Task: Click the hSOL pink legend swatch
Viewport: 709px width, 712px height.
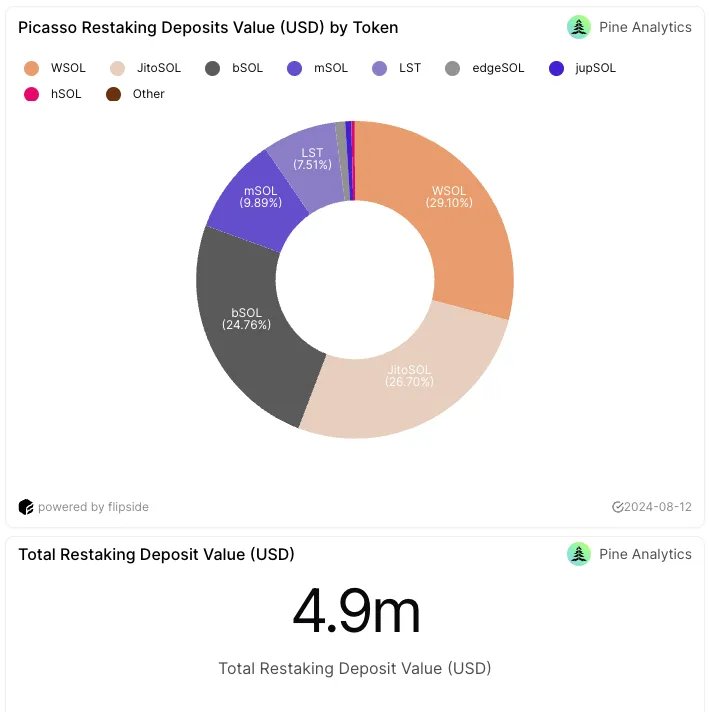Action: (x=31, y=94)
